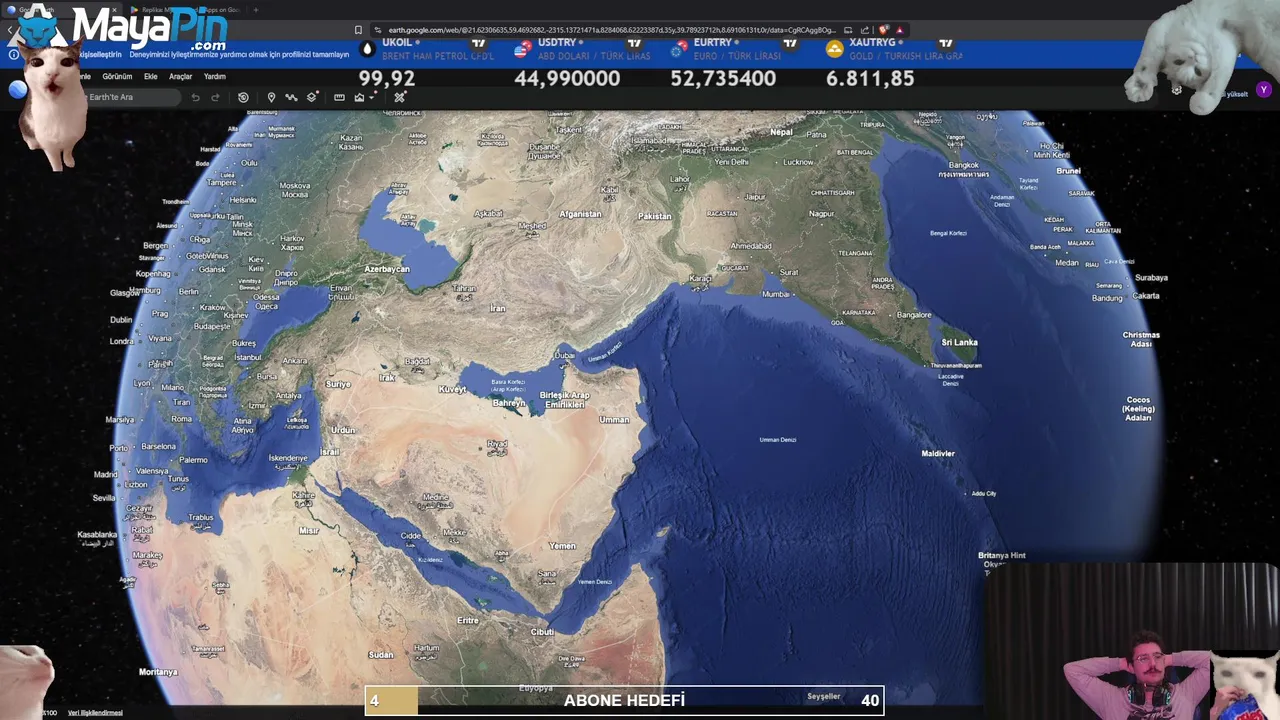The width and height of the screenshot is (1280, 720).
Task: Click the Sri Lanka label on the map
Action: 959,342
